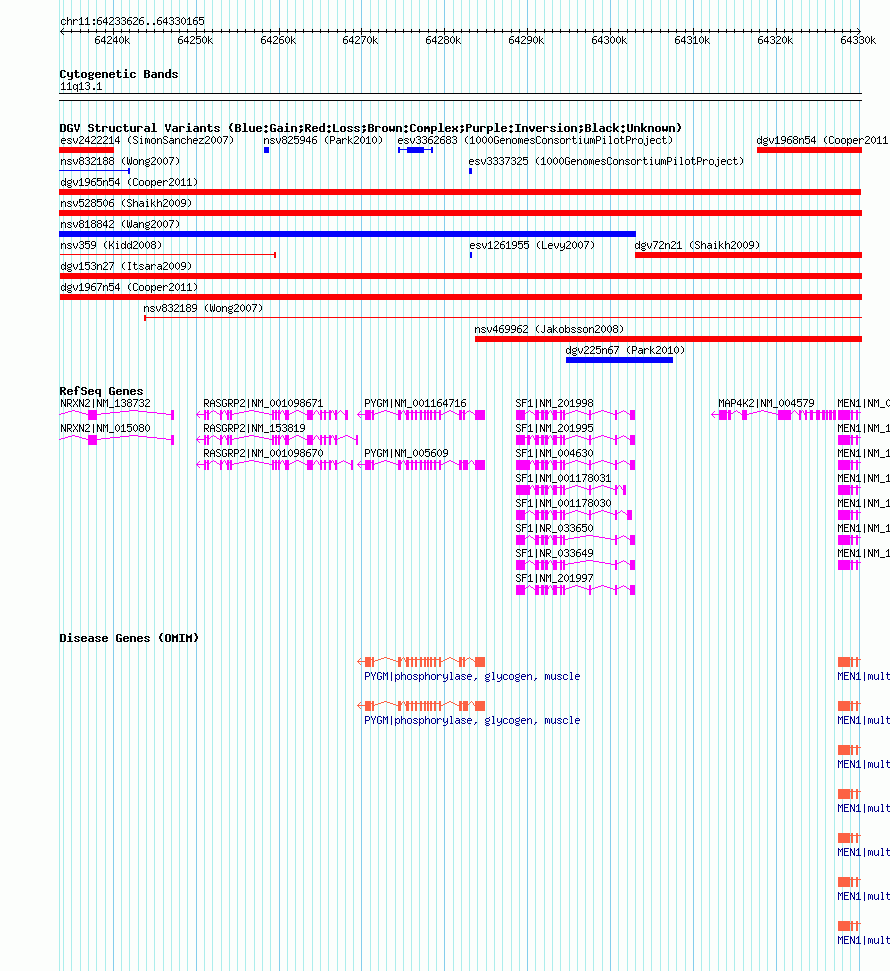The image size is (890, 971).
Task: Click the dgv1967n54 (Cooper2011) variant label
Action: click(129, 288)
